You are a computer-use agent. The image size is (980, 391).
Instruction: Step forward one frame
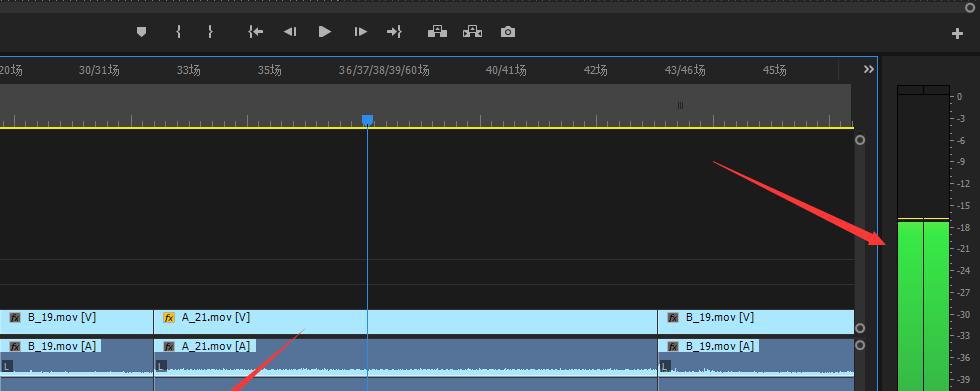(x=361, y=32)
